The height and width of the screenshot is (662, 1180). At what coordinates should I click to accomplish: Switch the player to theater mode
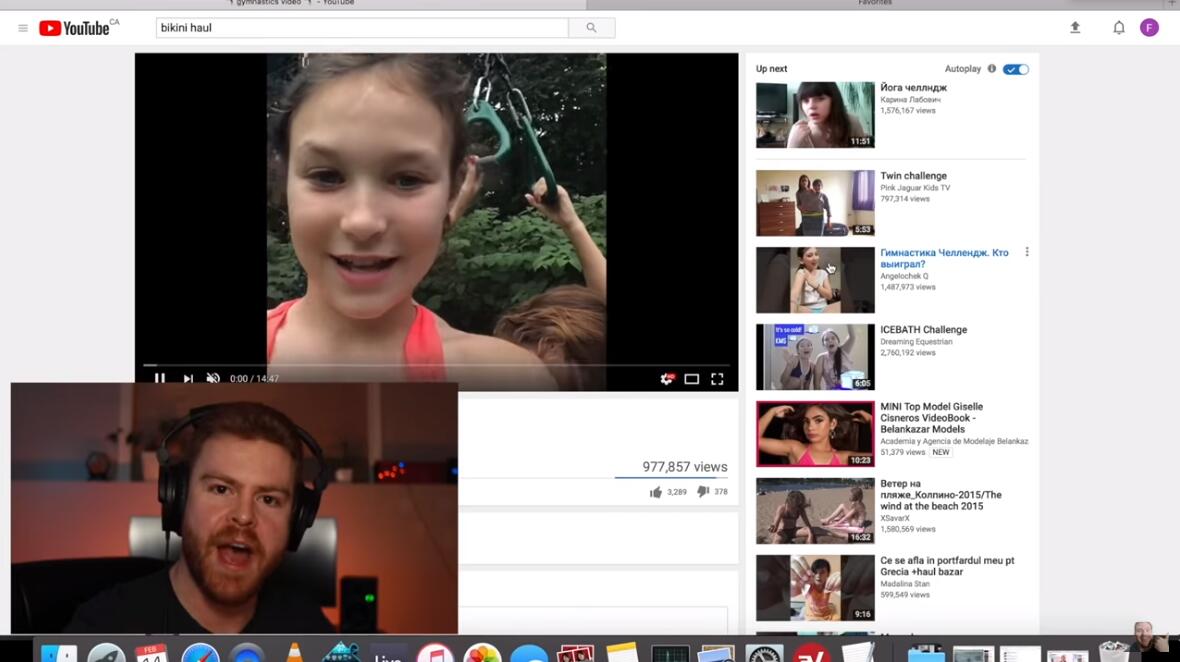[691, 379]
